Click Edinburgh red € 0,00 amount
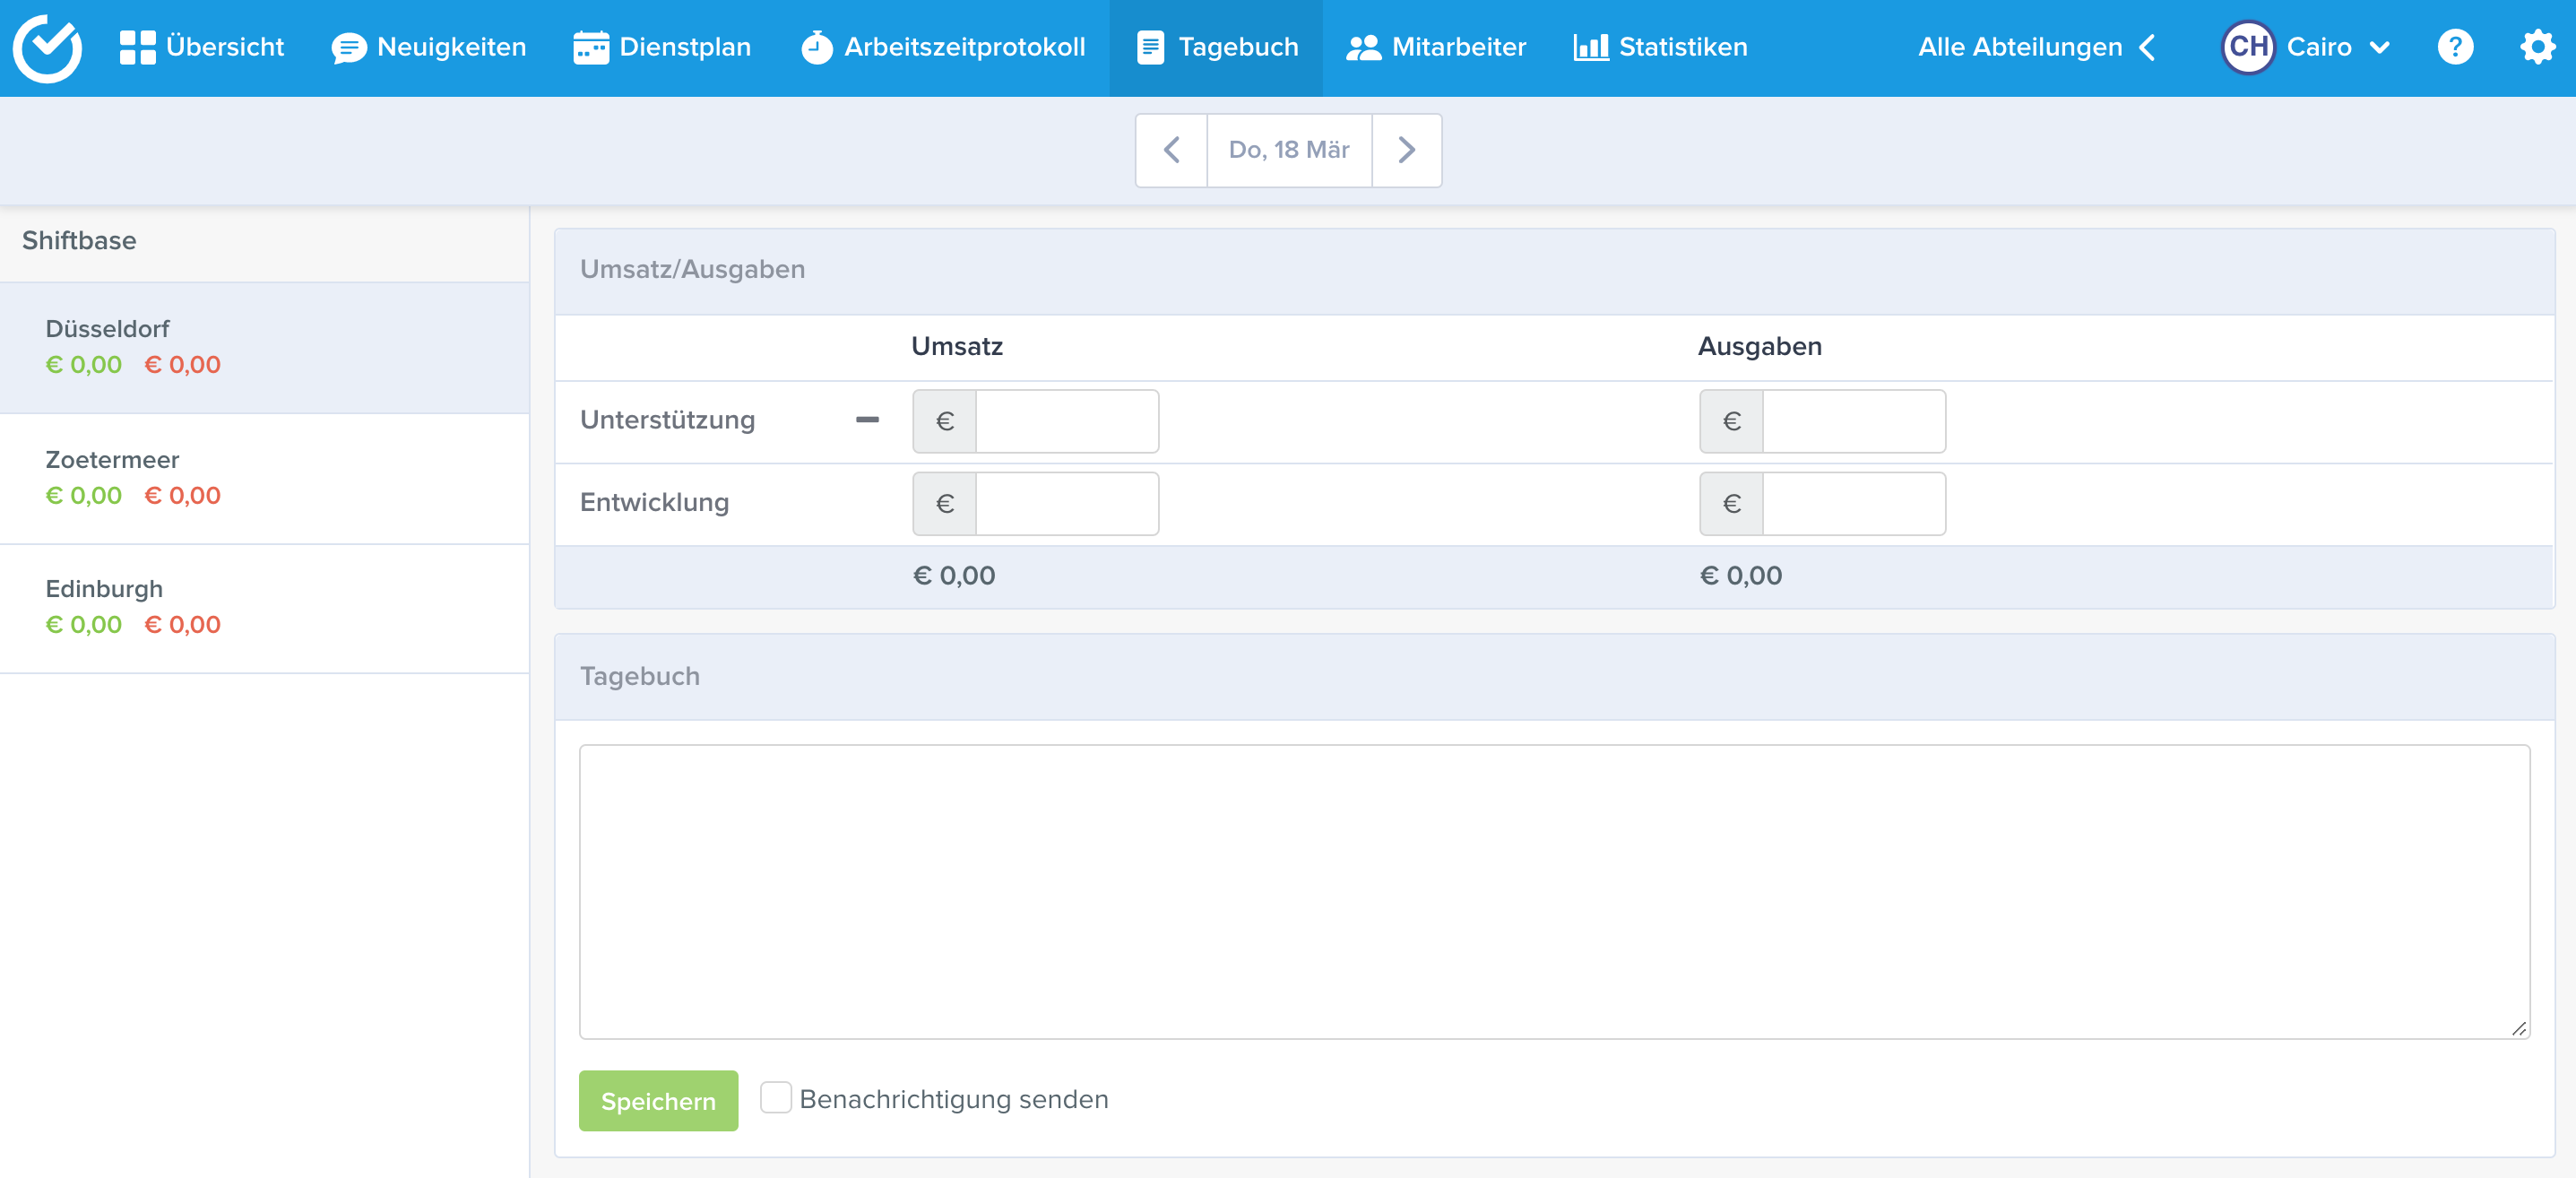 click(183, 624)
